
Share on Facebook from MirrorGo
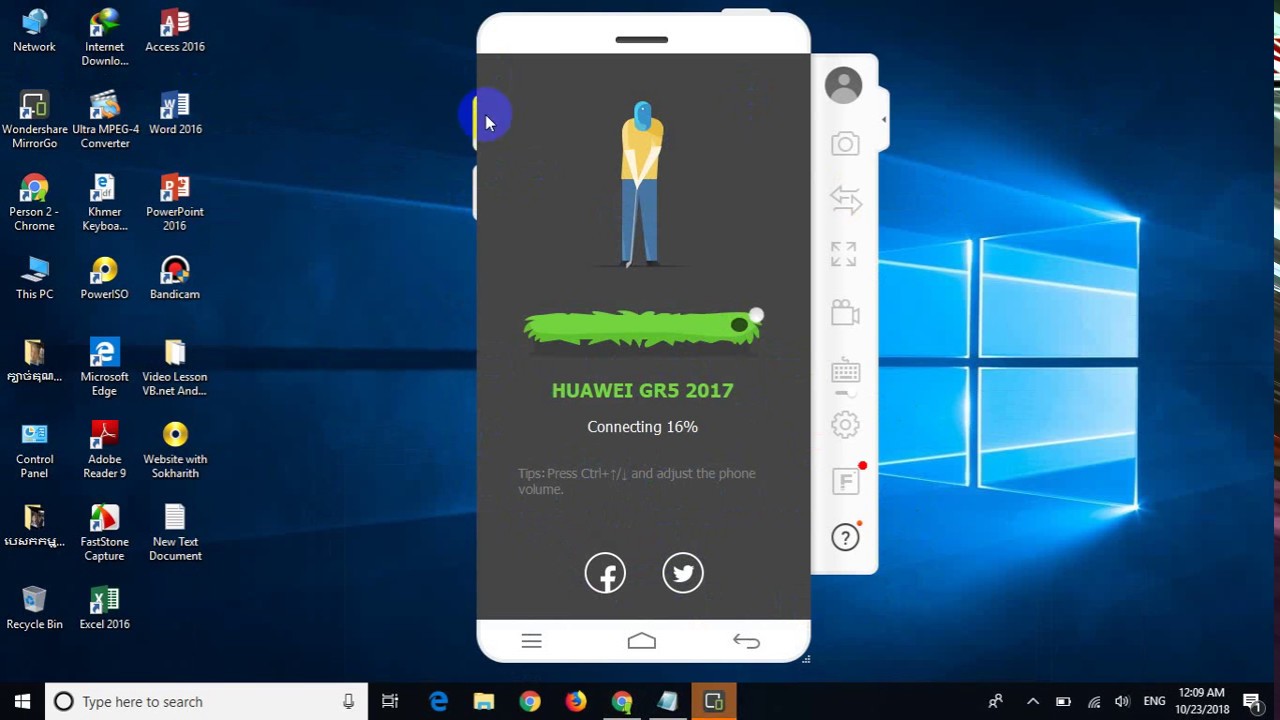click(x=605, y=573)
